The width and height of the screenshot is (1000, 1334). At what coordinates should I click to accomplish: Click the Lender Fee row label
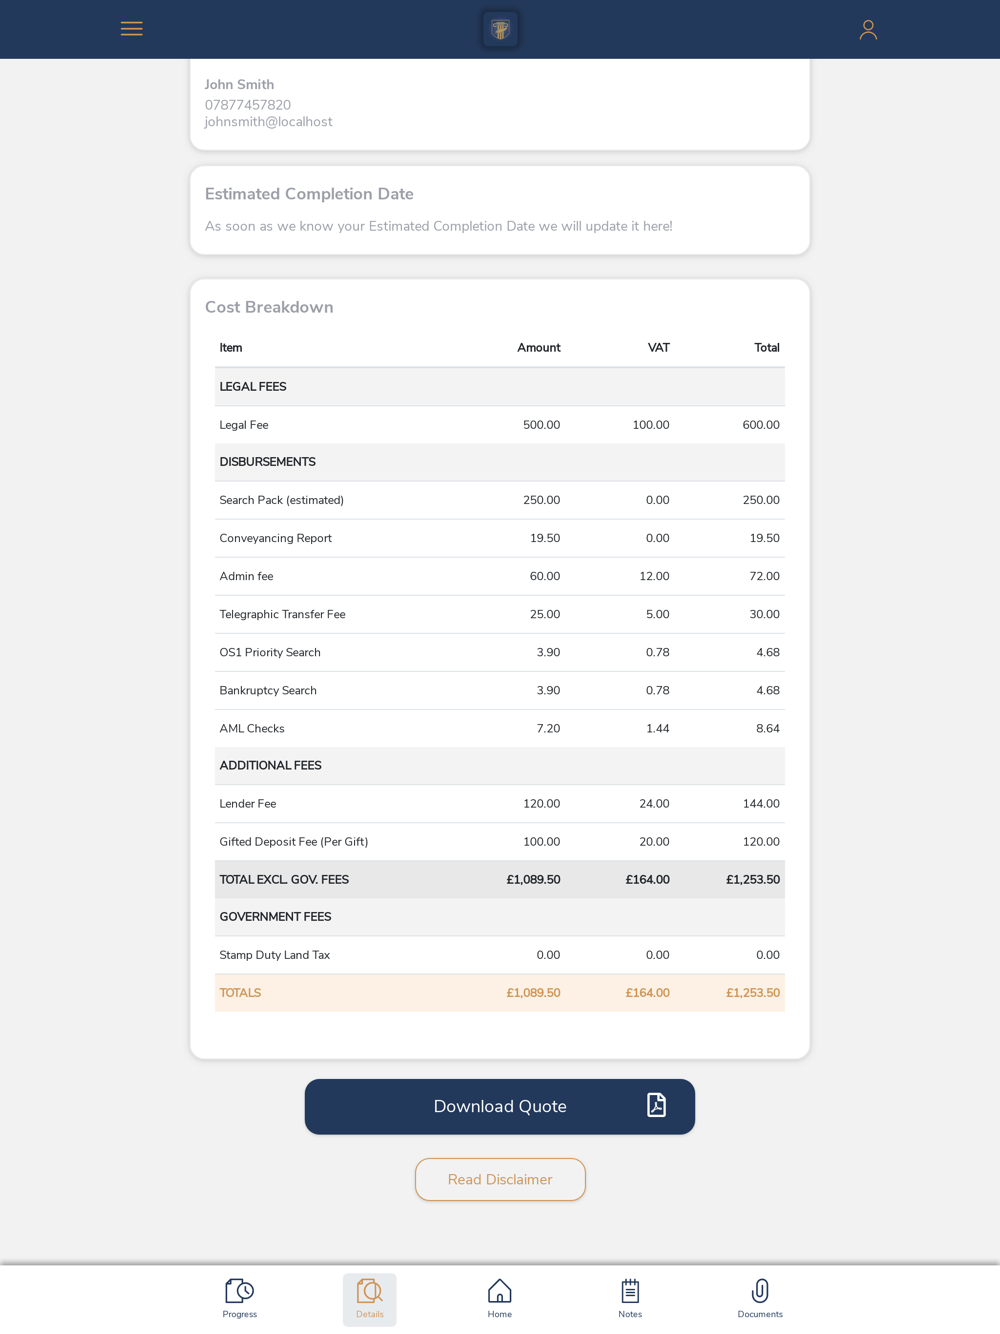pos(248,804)
